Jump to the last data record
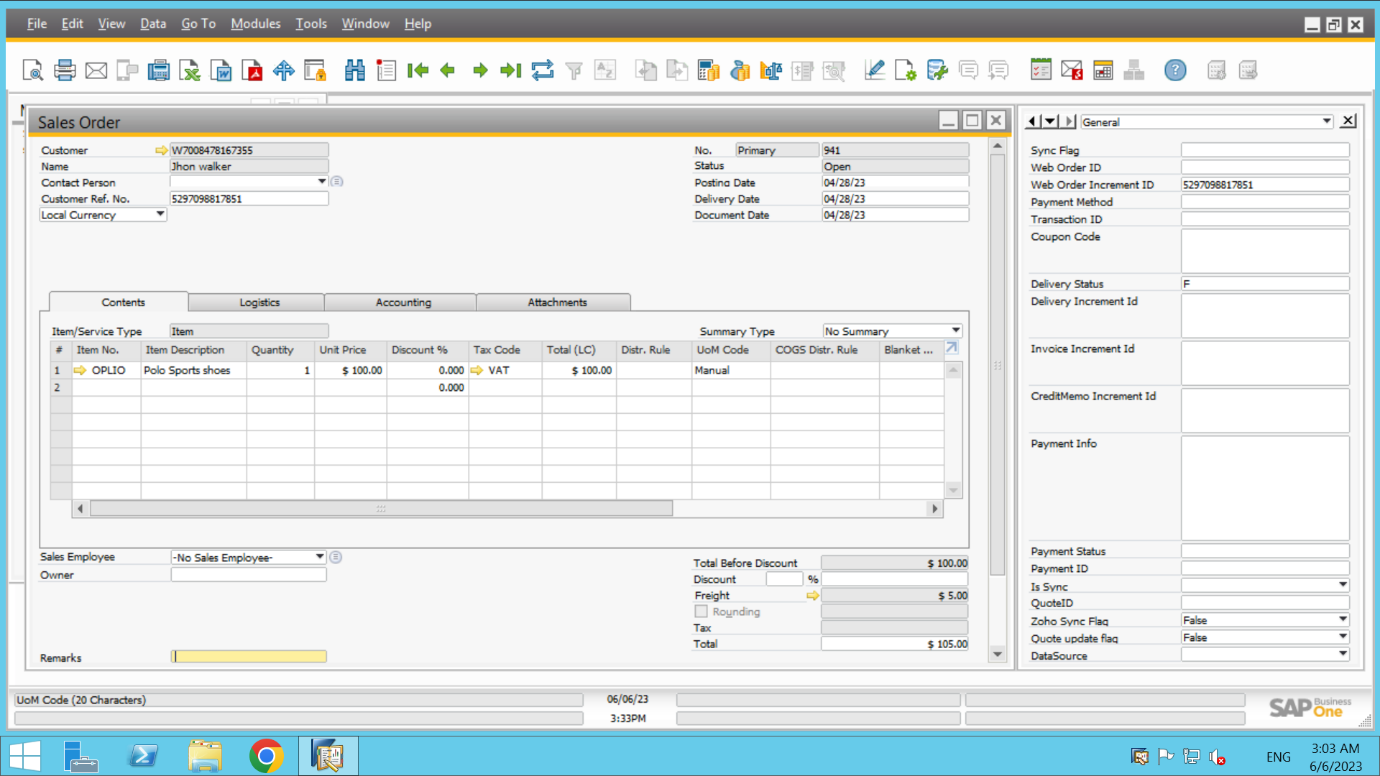This screenshot has height=776, width=1380. (x=510, y=70)
